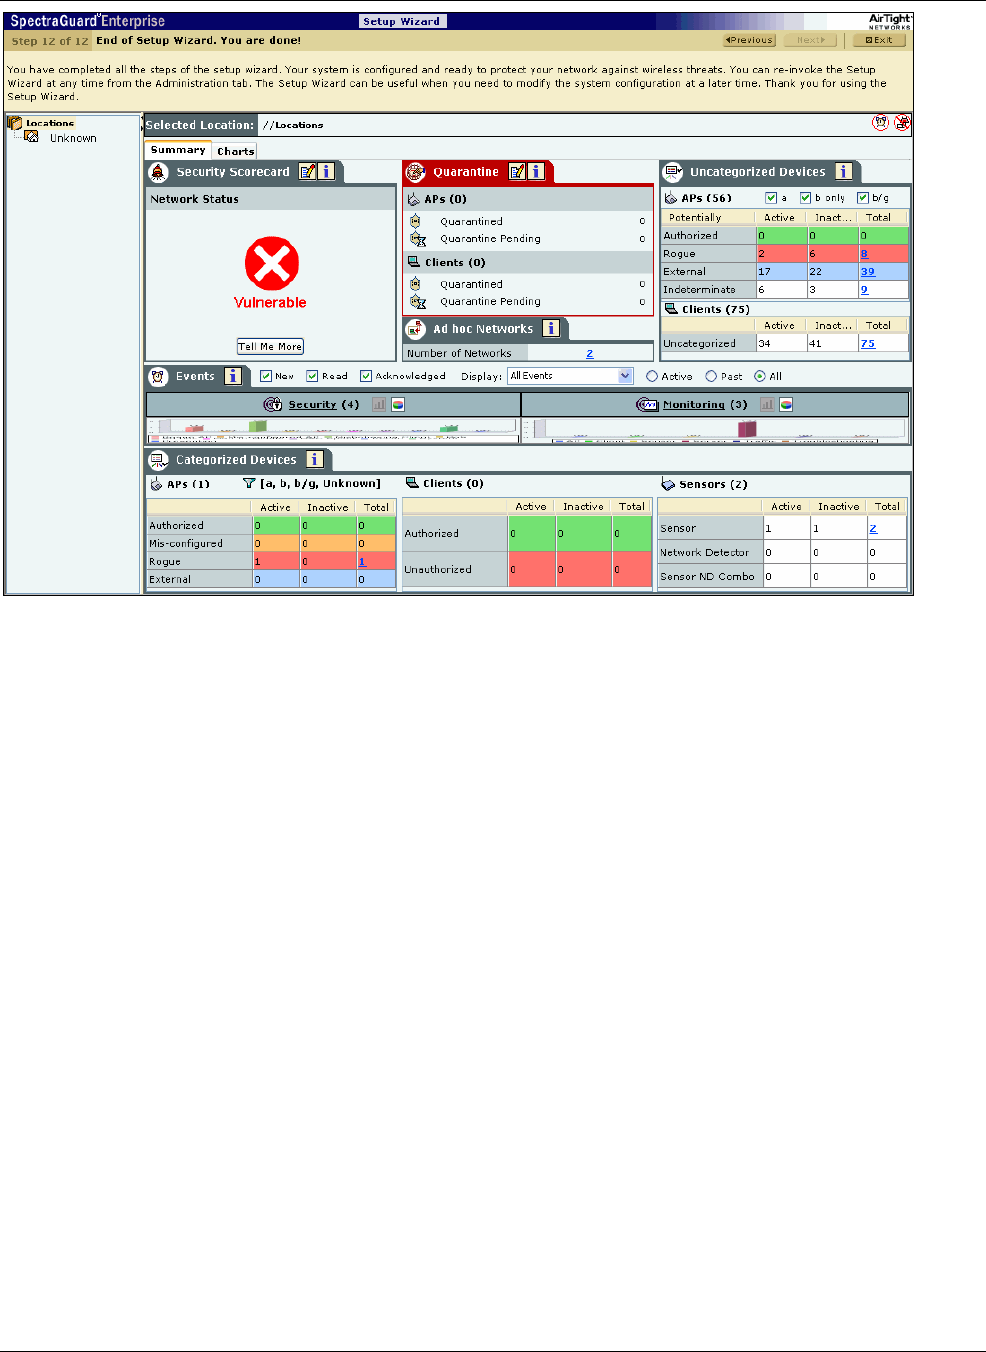
Task: Open the Ad hoc Number of Networks link 2
Action: coord(590,353)
